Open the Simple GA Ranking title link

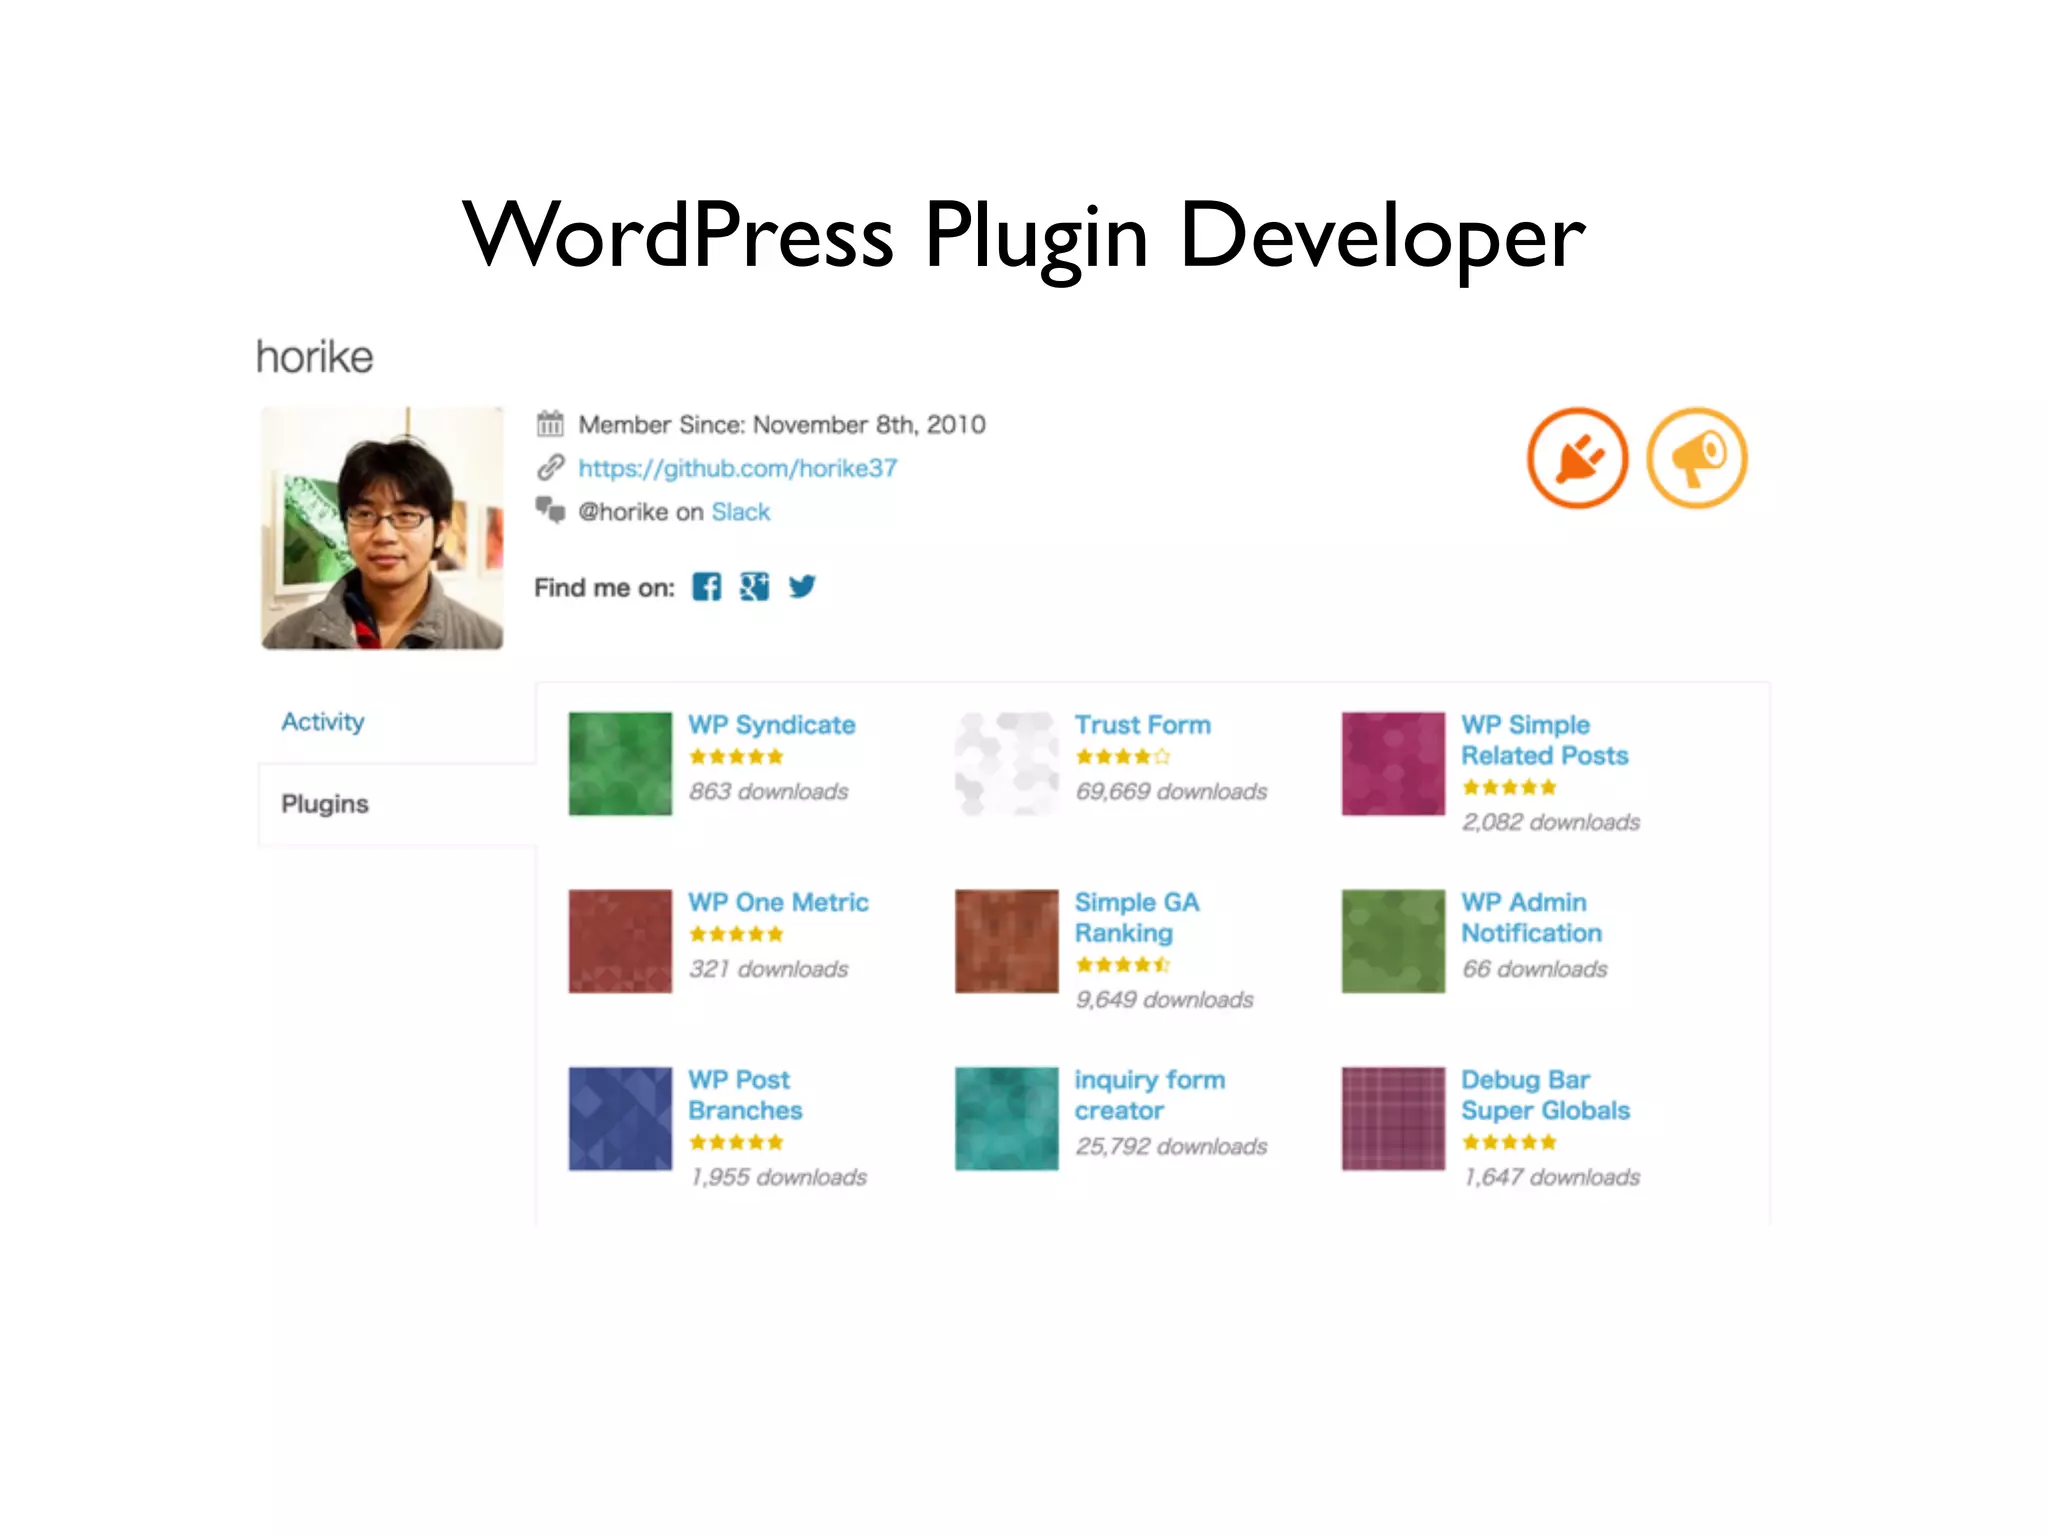1137,917
